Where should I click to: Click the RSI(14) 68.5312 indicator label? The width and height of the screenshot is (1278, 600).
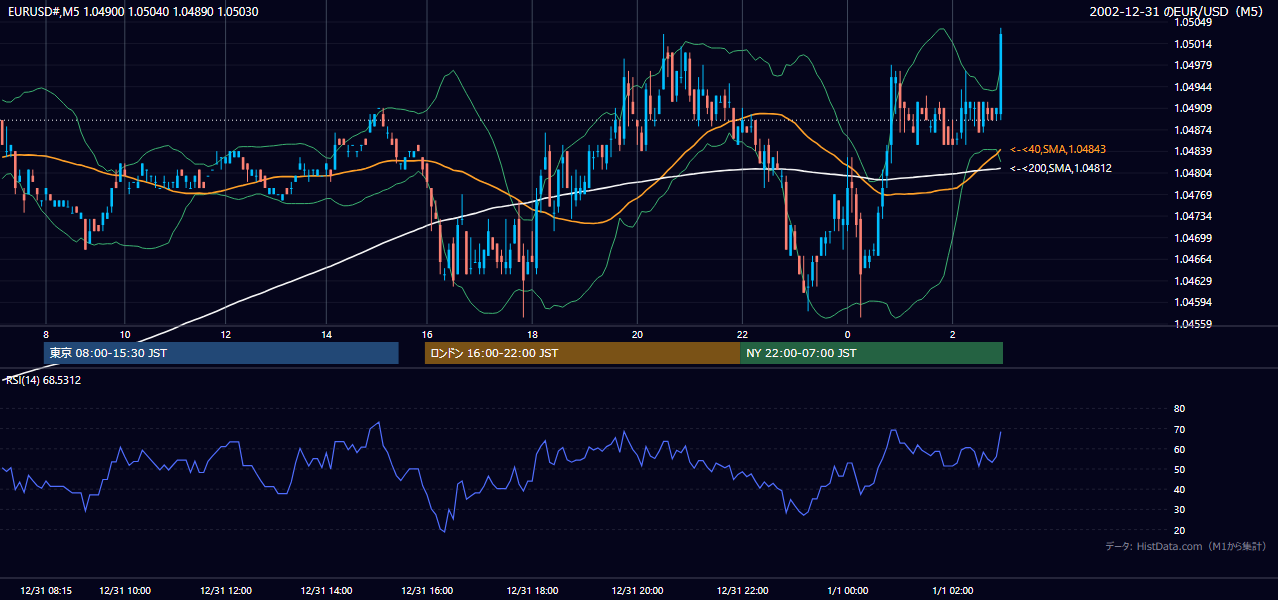click(x=43, y=380)
